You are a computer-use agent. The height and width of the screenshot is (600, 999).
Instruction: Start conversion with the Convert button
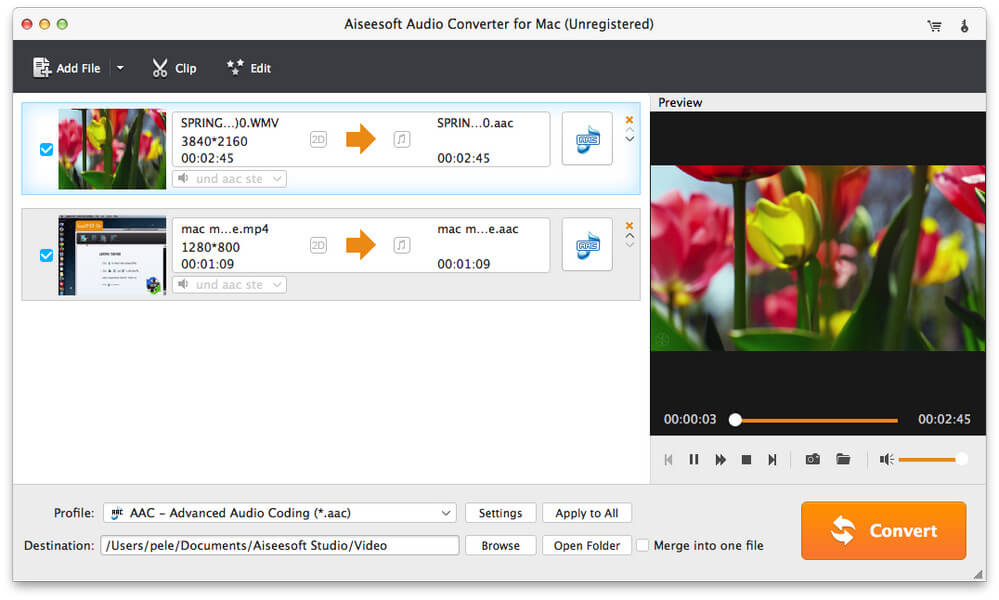[884, 531]
